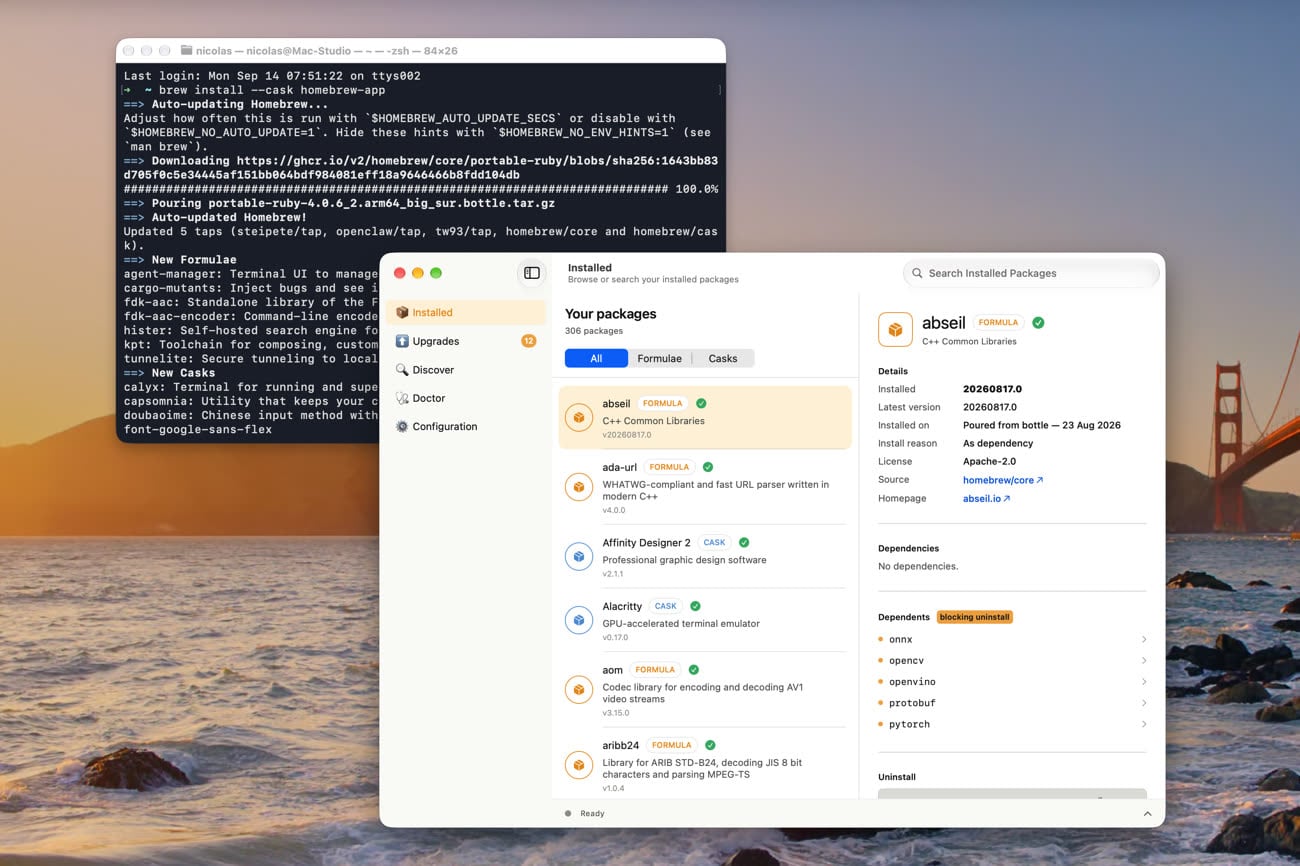Viewport: 1300px width, 866px height.
Task: Click the Ready status dot
Action: [x=568, y=813]
